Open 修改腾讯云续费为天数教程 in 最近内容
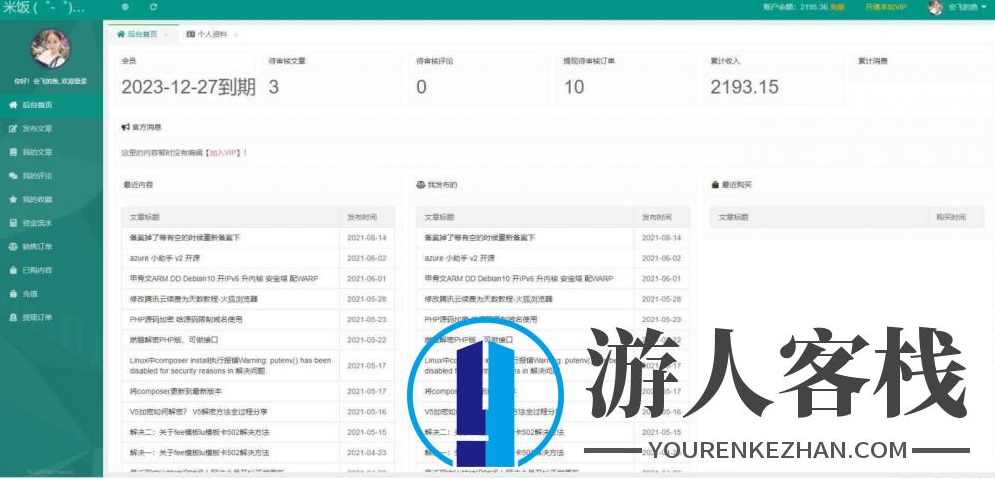Image resolution: width=995 pixels, height=479 pixels. 194,299
